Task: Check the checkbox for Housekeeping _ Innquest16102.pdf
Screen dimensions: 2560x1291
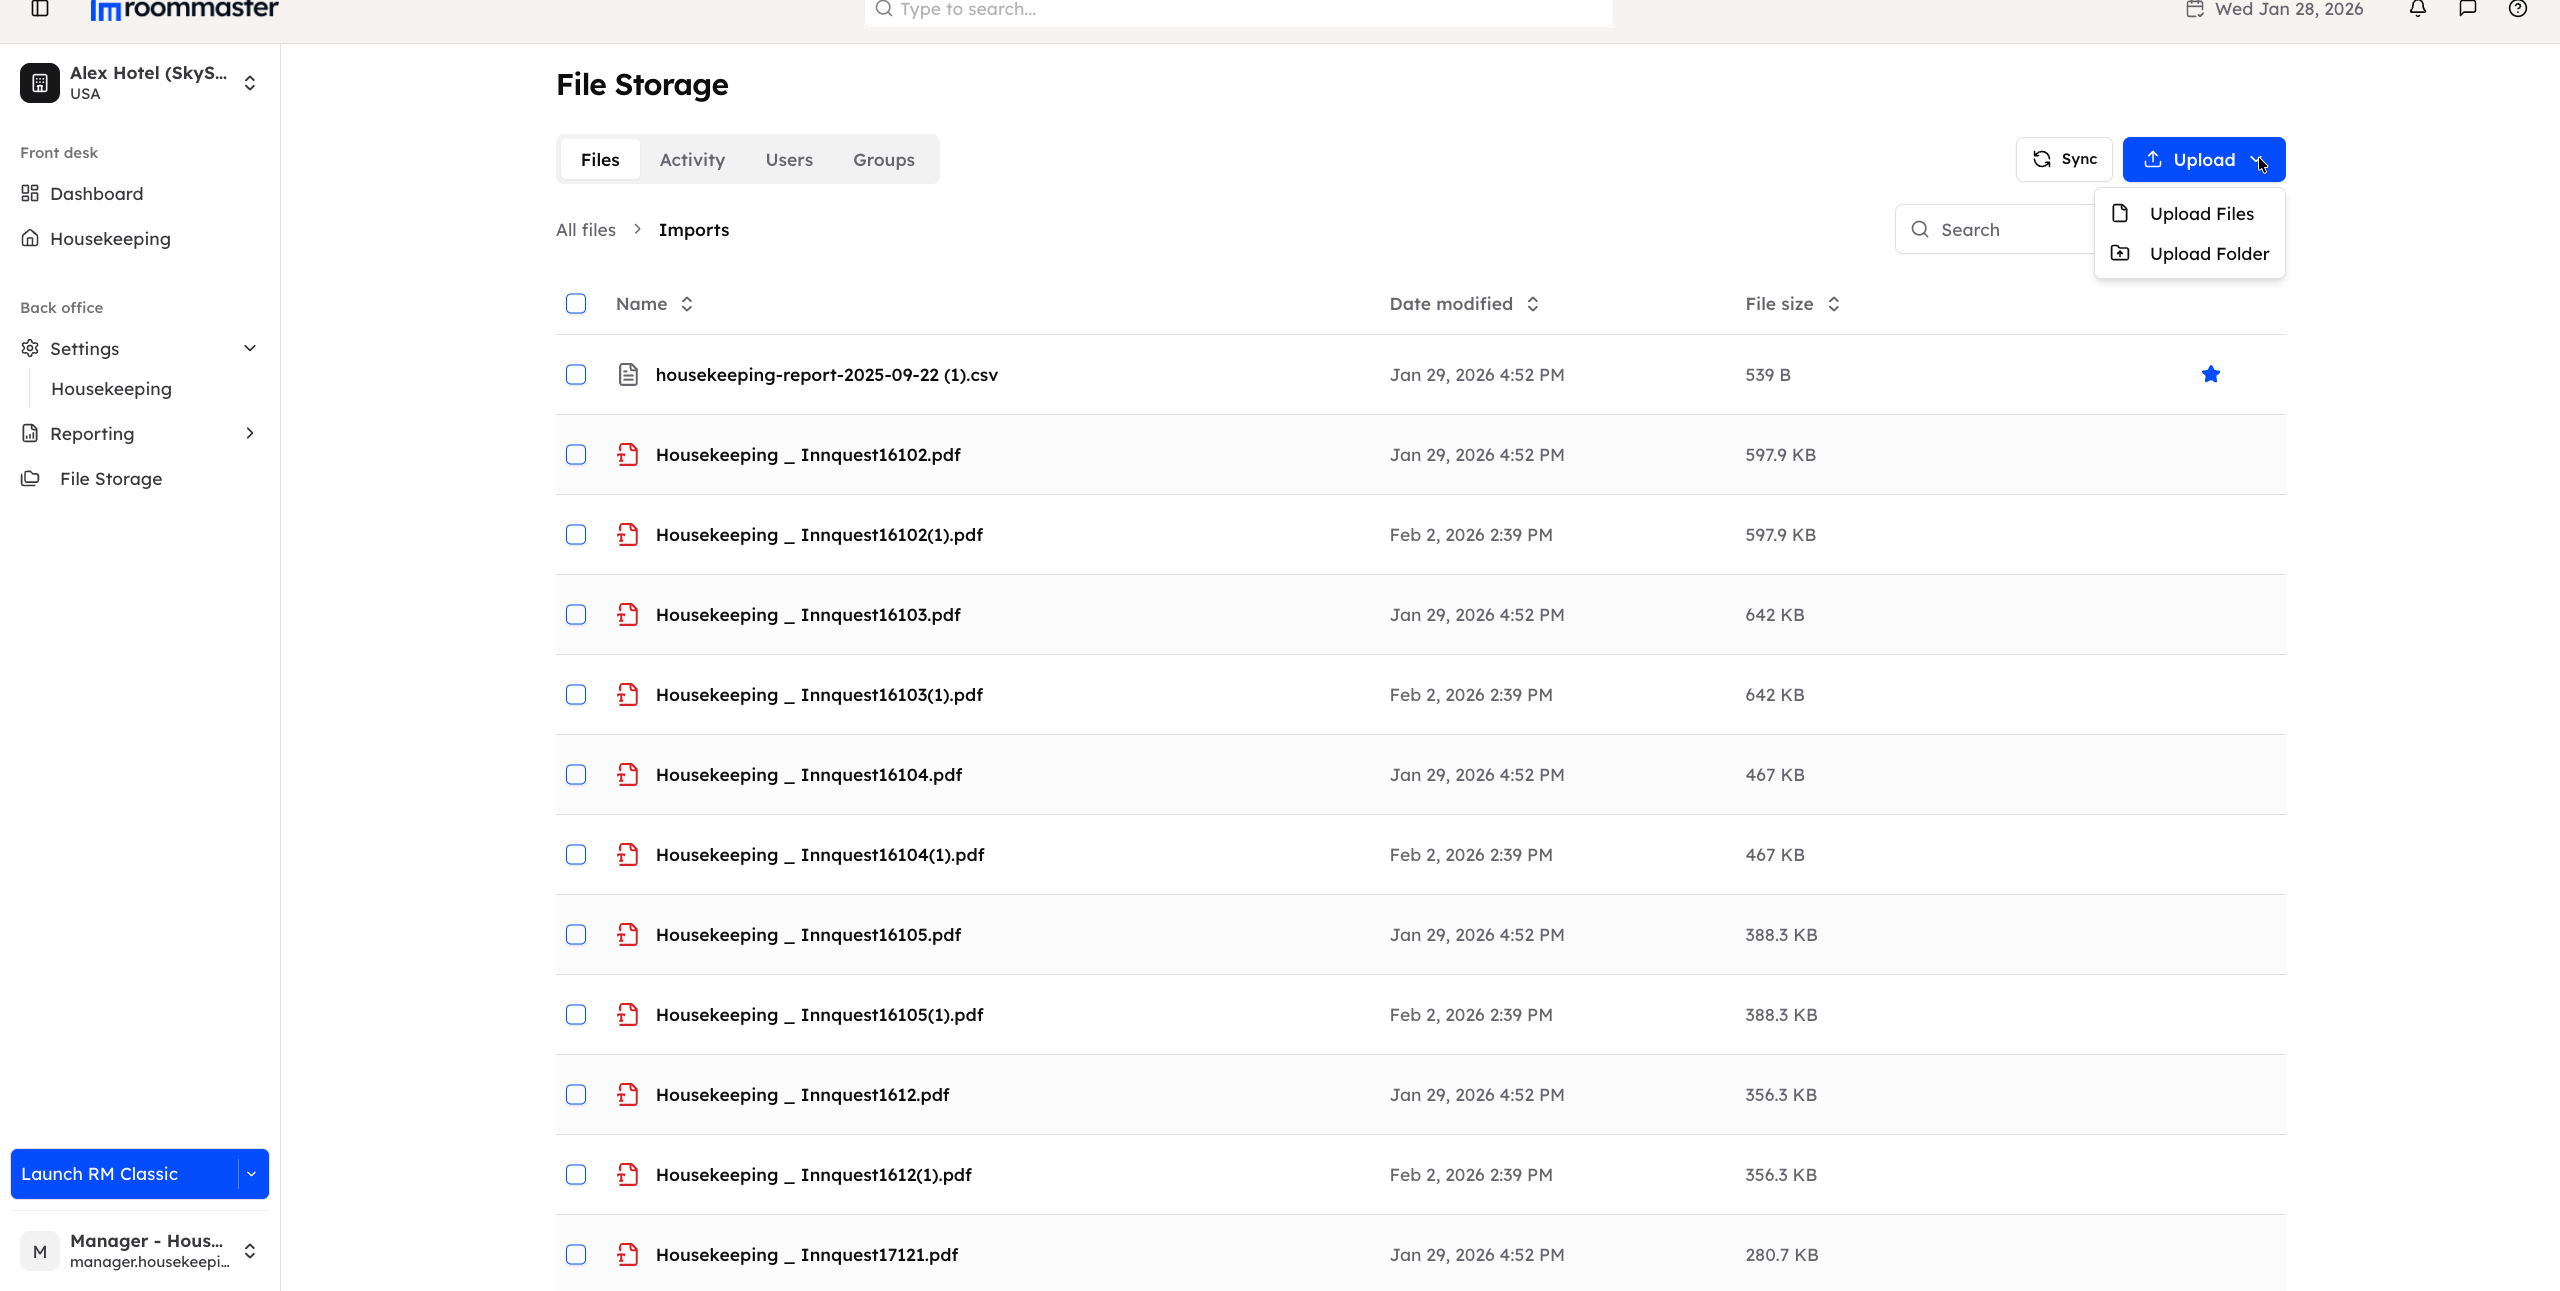Action: pos(576,455)
